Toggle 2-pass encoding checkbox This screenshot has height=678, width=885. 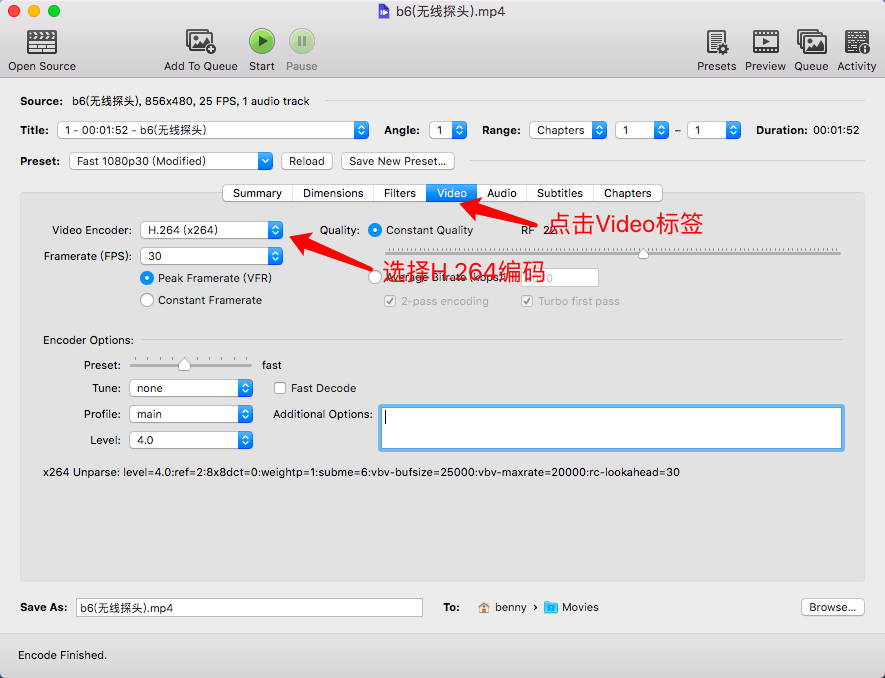[x=390, y=301]
